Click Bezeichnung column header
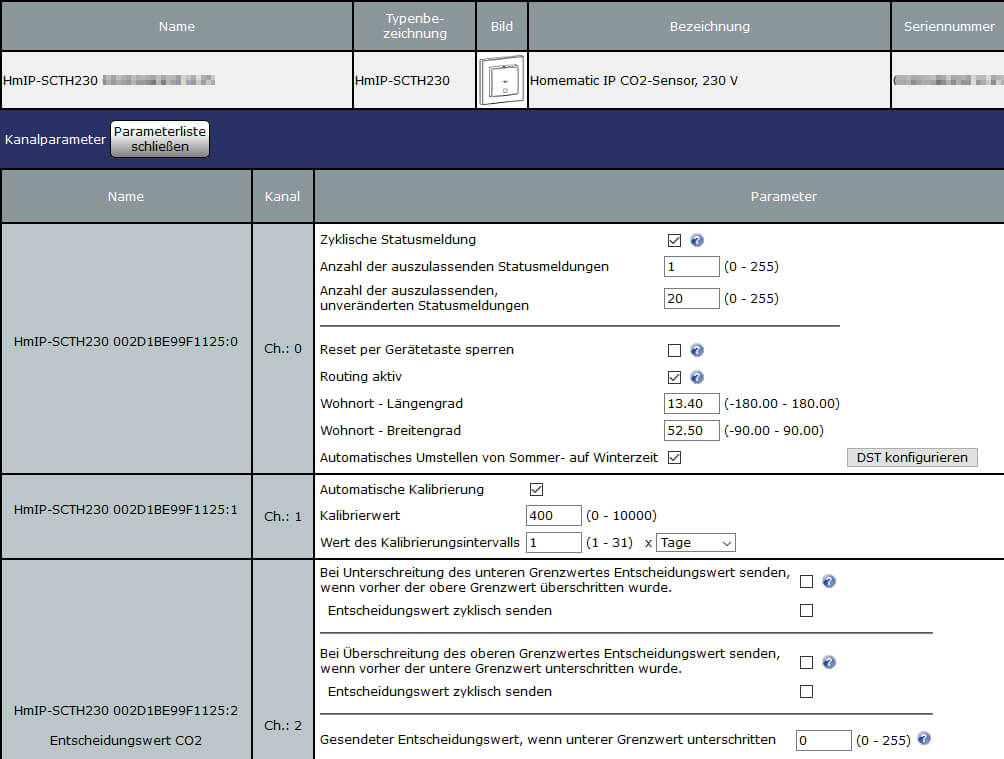This screenshot has width=1004, height=759. coord(709,26)
